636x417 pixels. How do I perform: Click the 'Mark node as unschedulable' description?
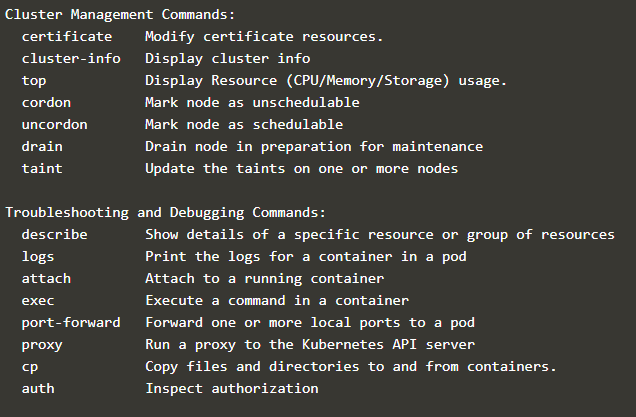tap(252, 102)
